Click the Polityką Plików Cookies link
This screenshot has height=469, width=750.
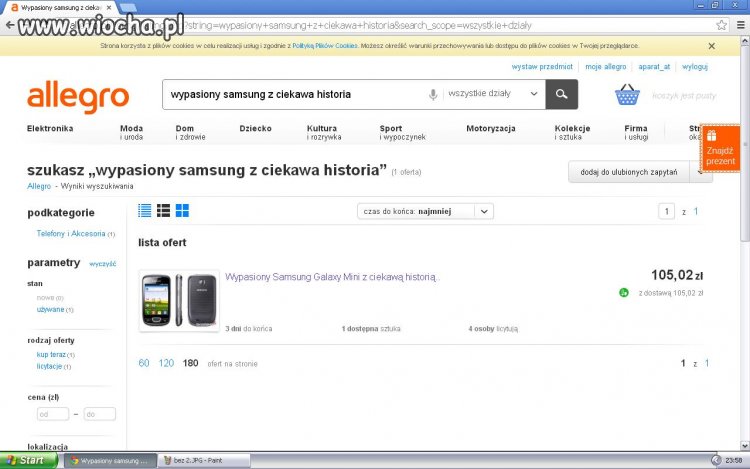[x=325, y=46]
